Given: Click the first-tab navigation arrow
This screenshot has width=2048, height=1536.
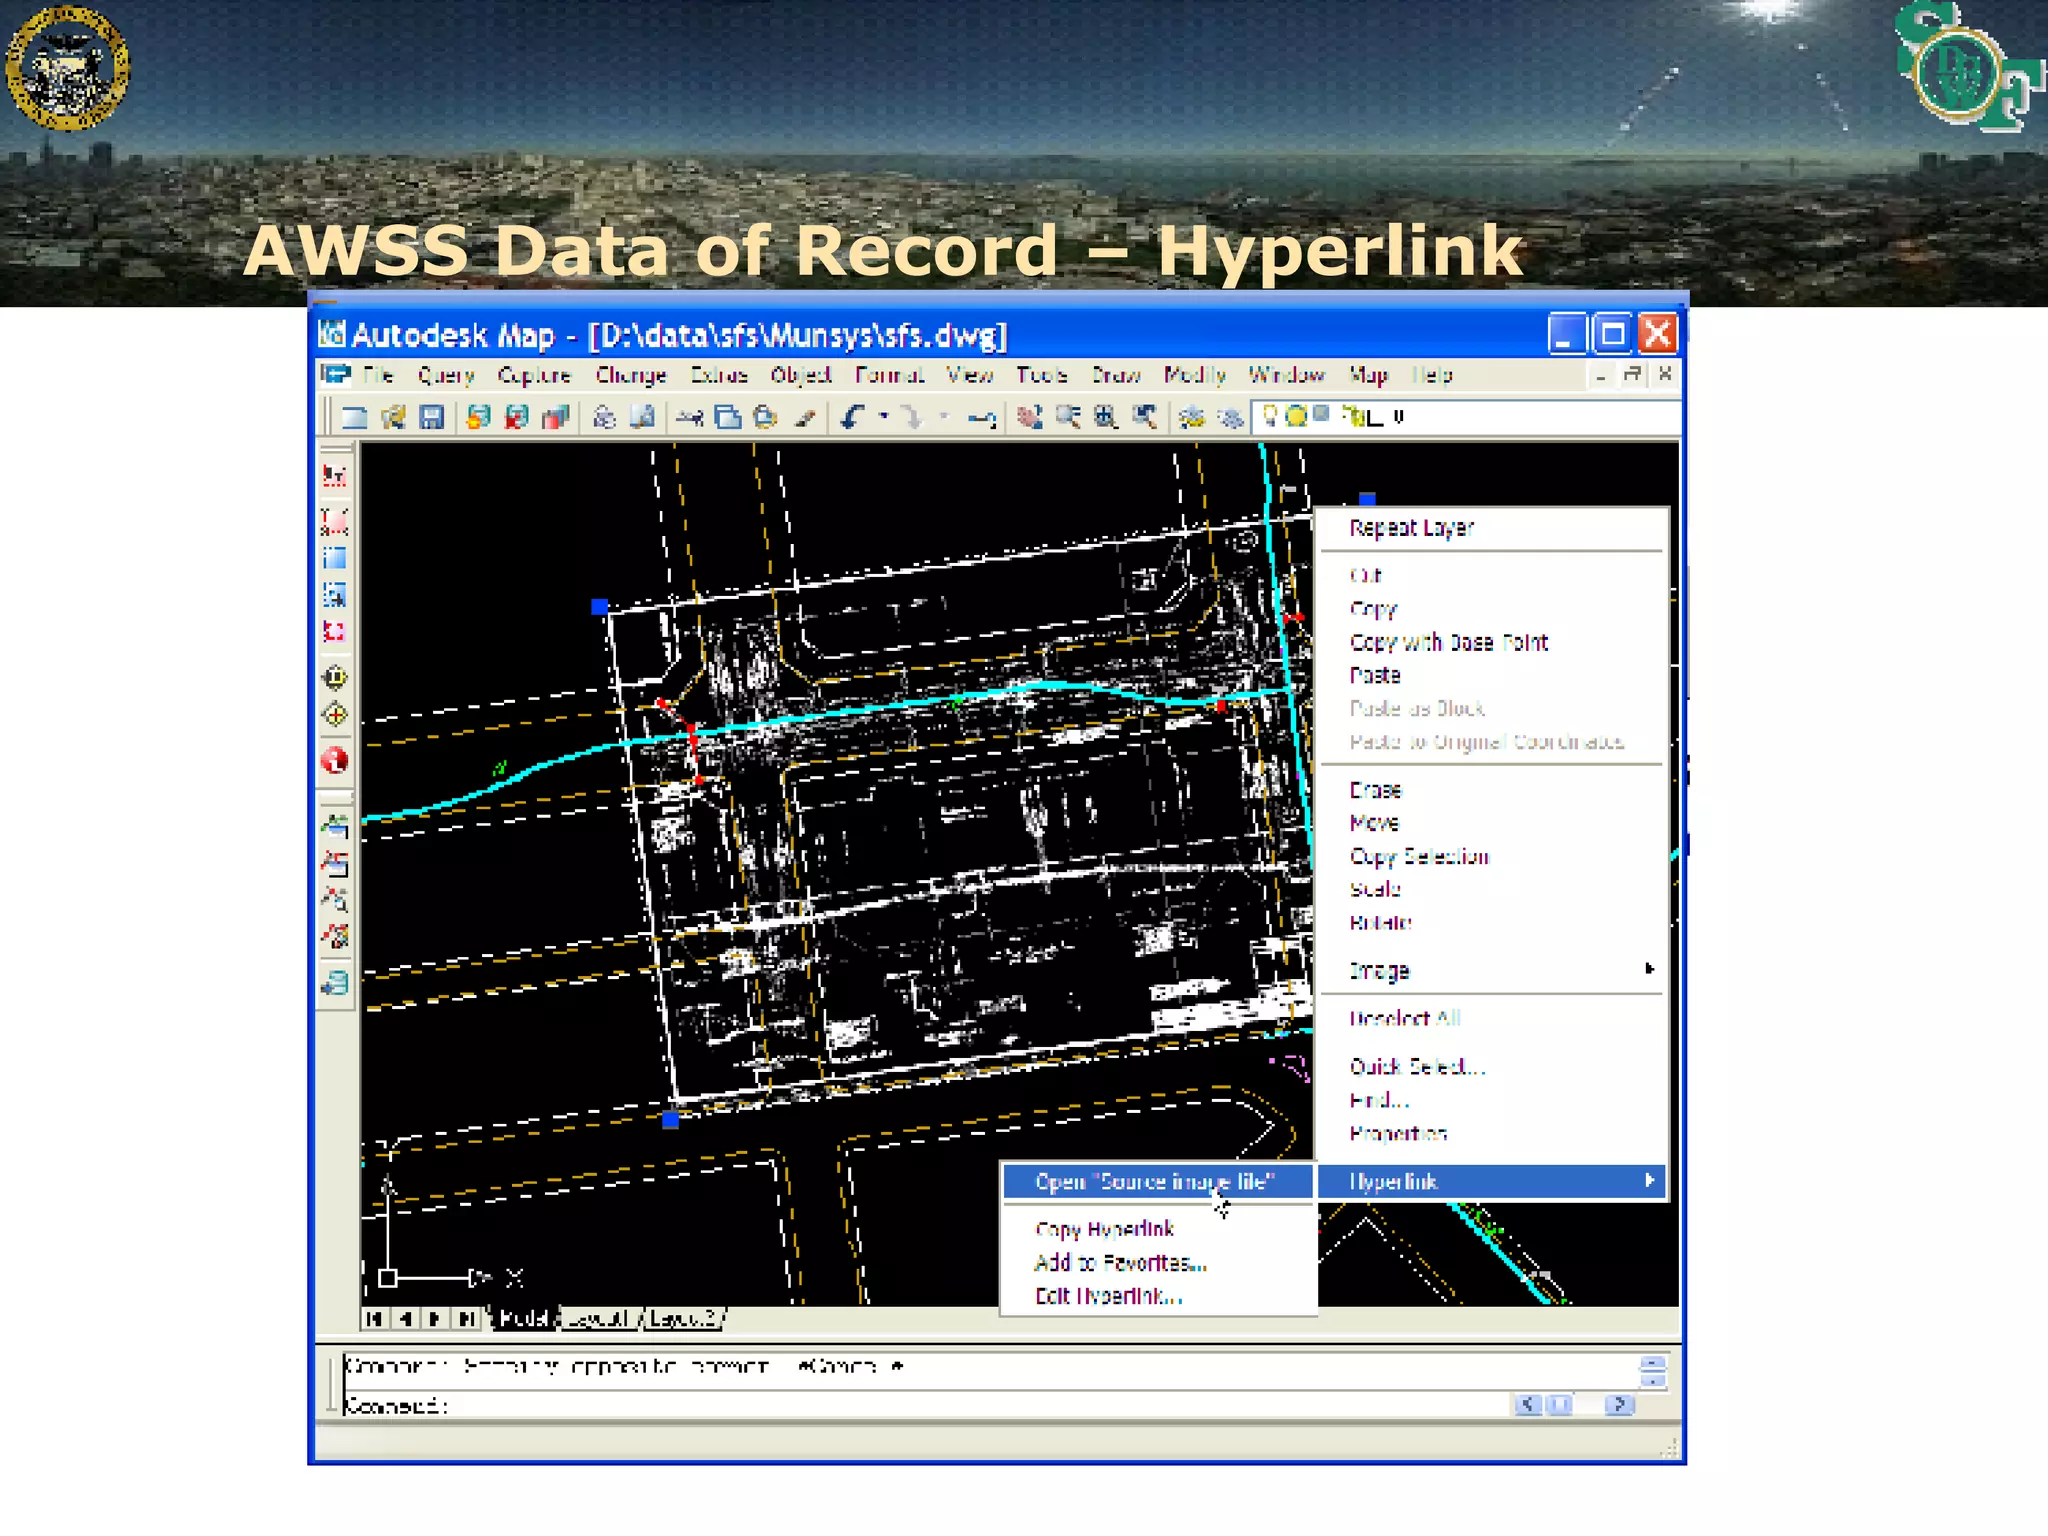Looking at the screenshot, I should click(x=374, y=1318).
